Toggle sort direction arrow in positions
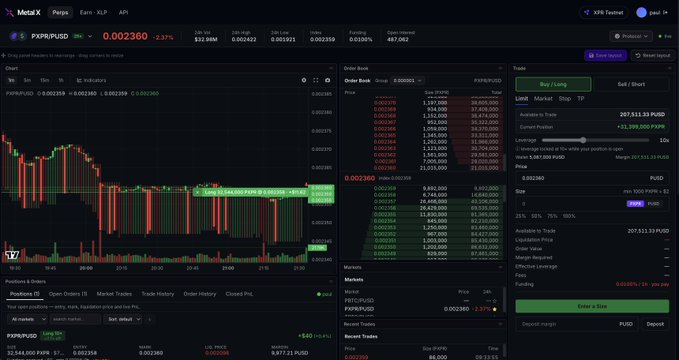 (150, 319)
